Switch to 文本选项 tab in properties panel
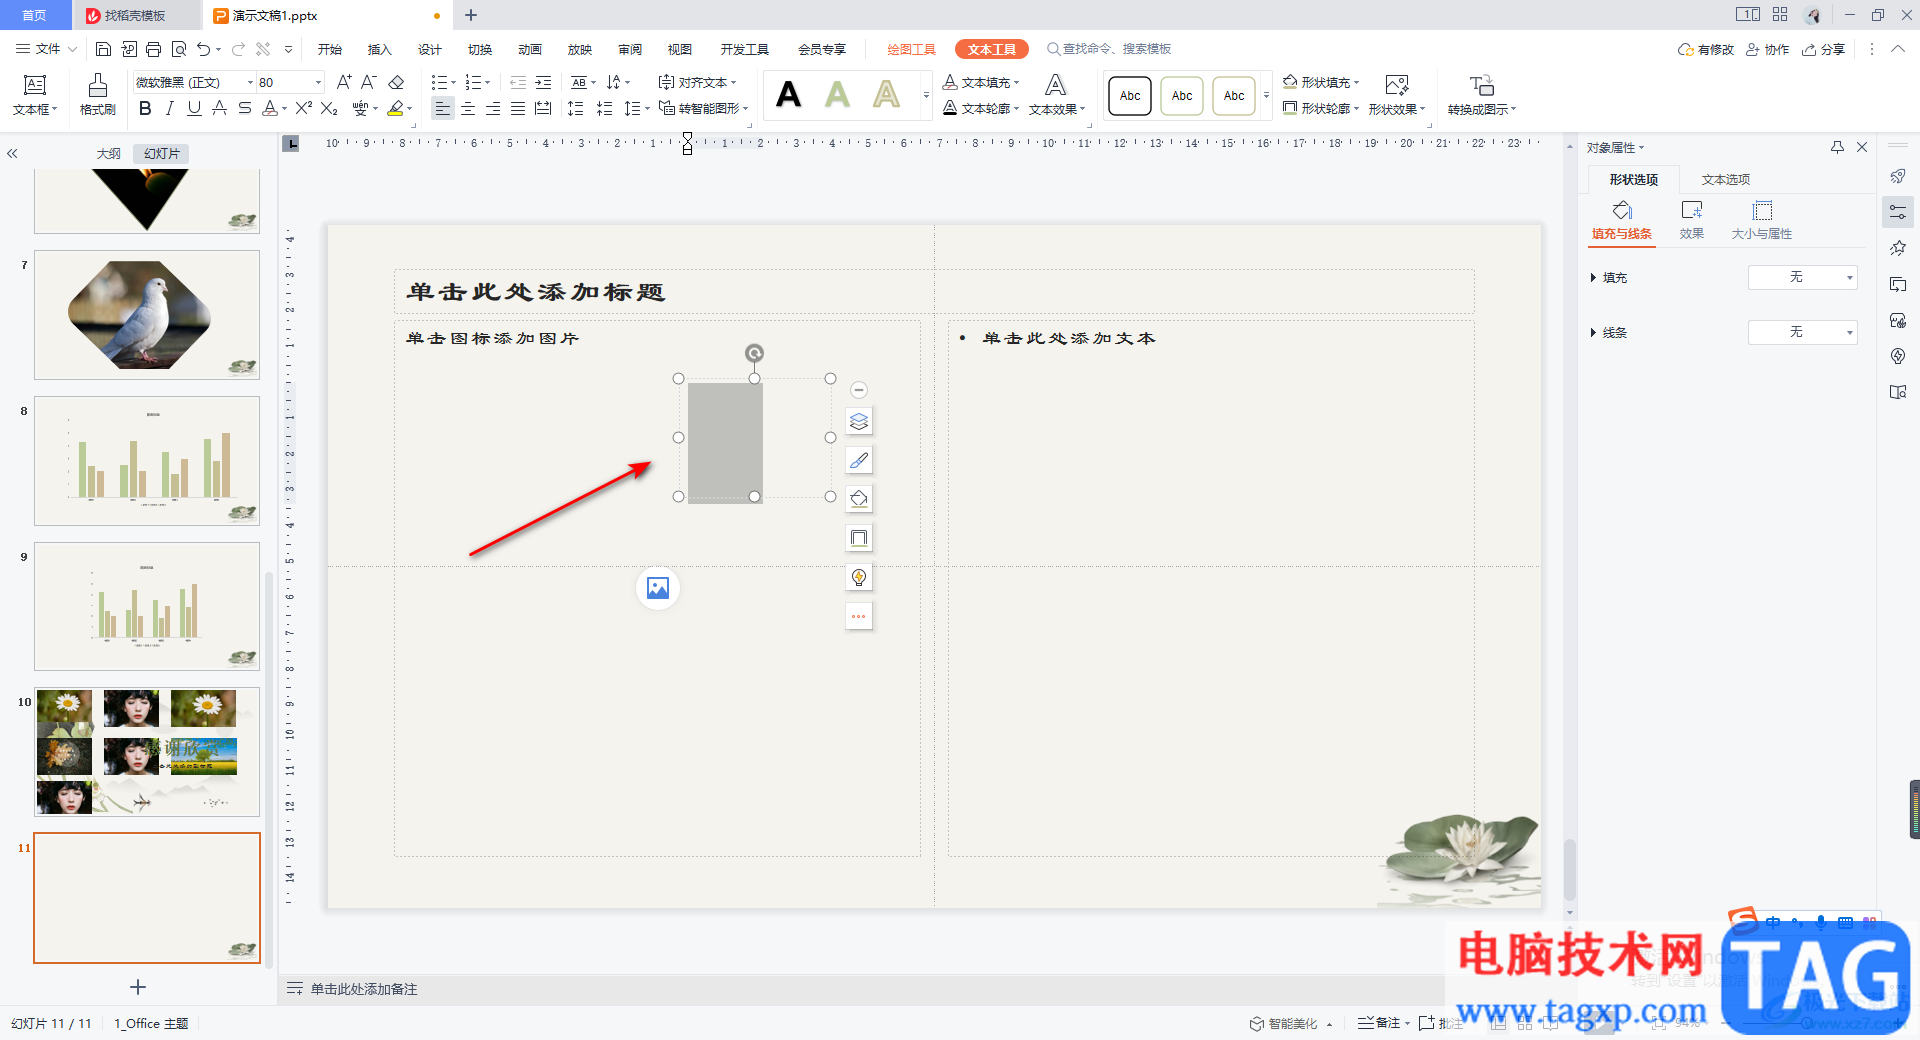The width and height of the screenshot is (1920, 1040). coord(1726,179)
